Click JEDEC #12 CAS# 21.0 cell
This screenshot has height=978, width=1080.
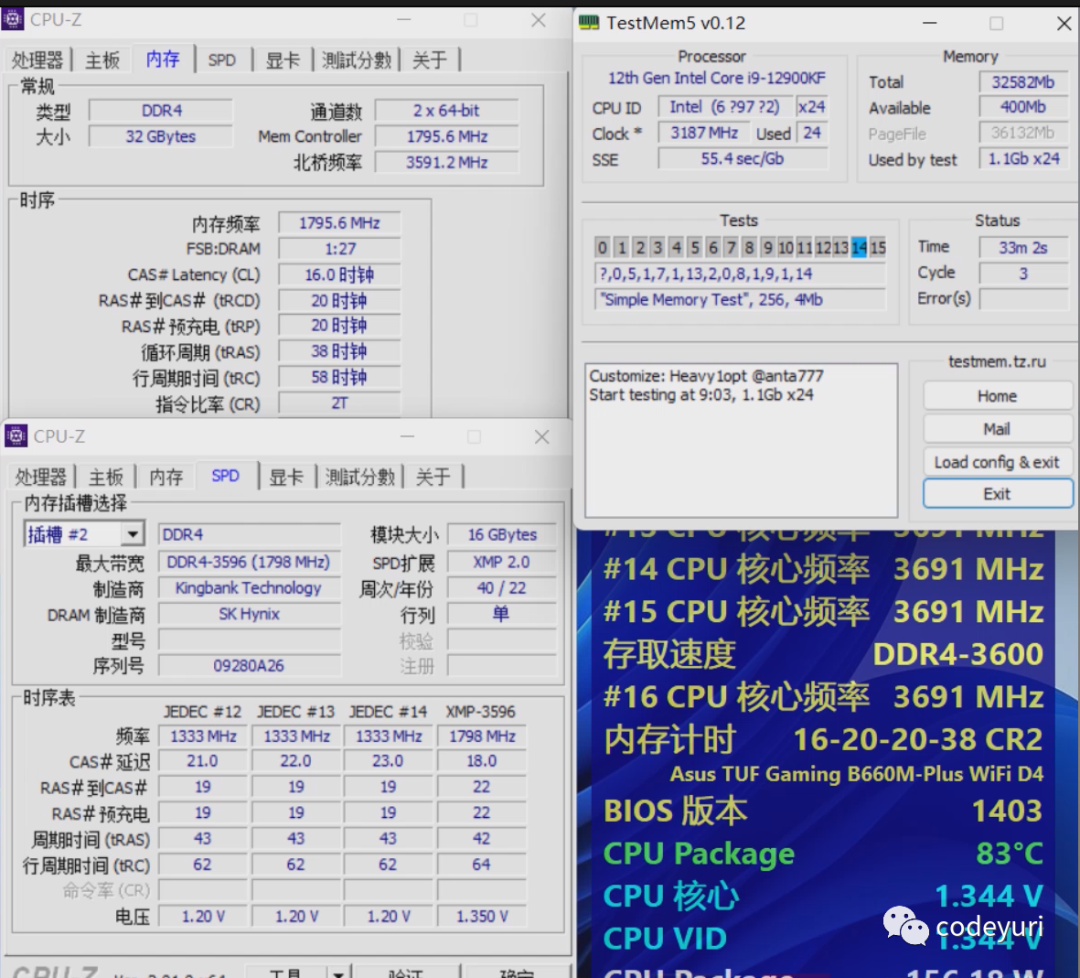[x=202, y=761]
